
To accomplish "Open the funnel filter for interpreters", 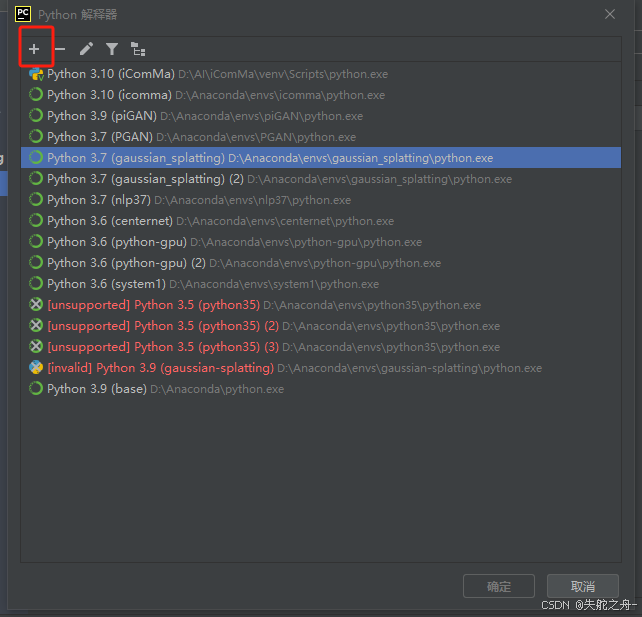I will (x=112, y=49).
